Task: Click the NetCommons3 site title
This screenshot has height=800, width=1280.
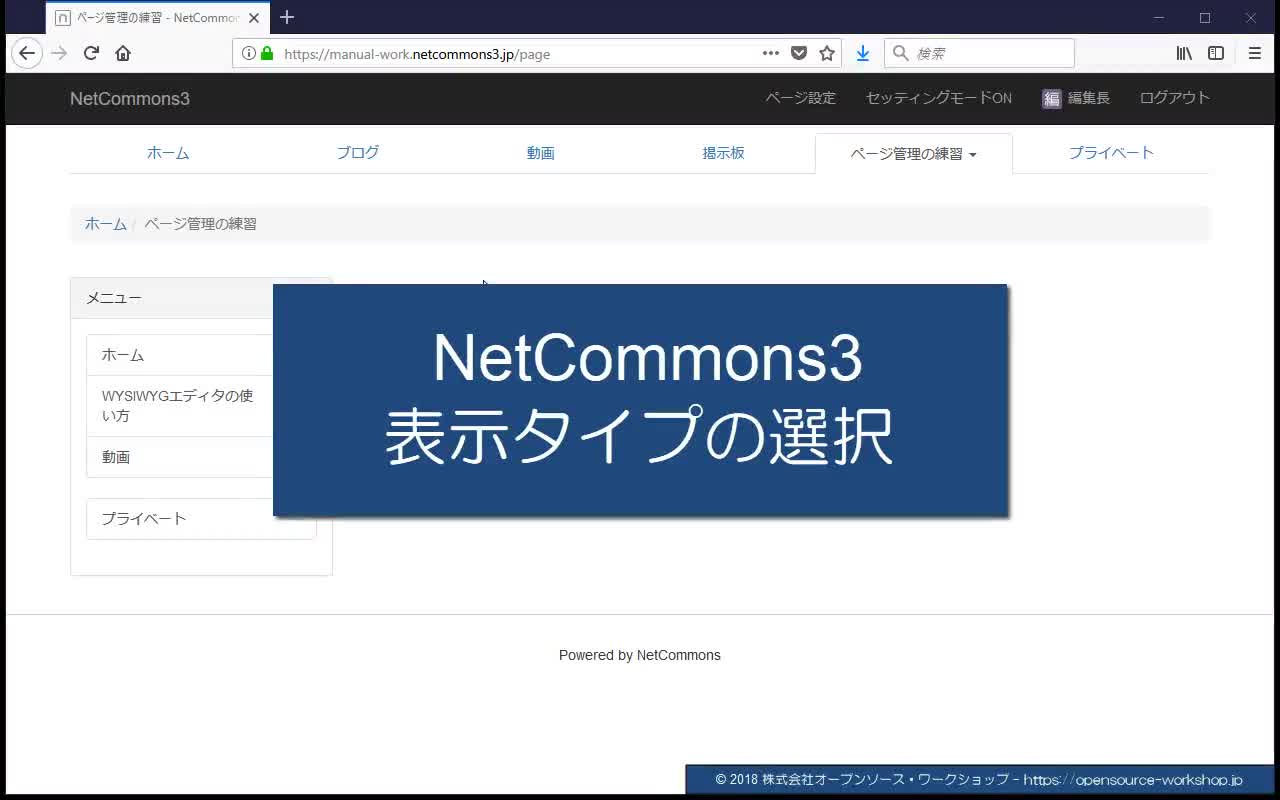Action: click(x=130, y=98)
